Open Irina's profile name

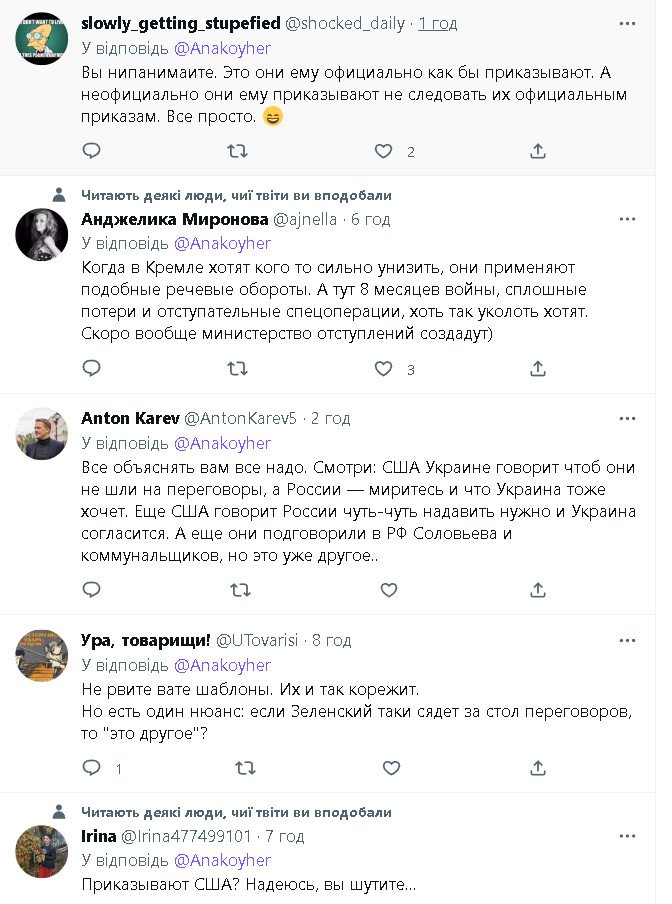pyautogui.click(x=98, y=836)
